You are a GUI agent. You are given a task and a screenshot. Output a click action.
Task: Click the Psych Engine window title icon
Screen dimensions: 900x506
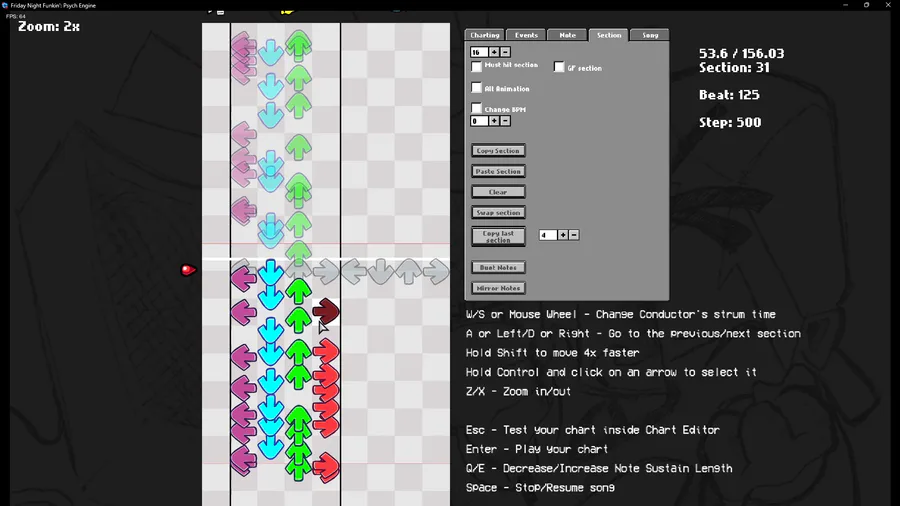pos(5,5)
